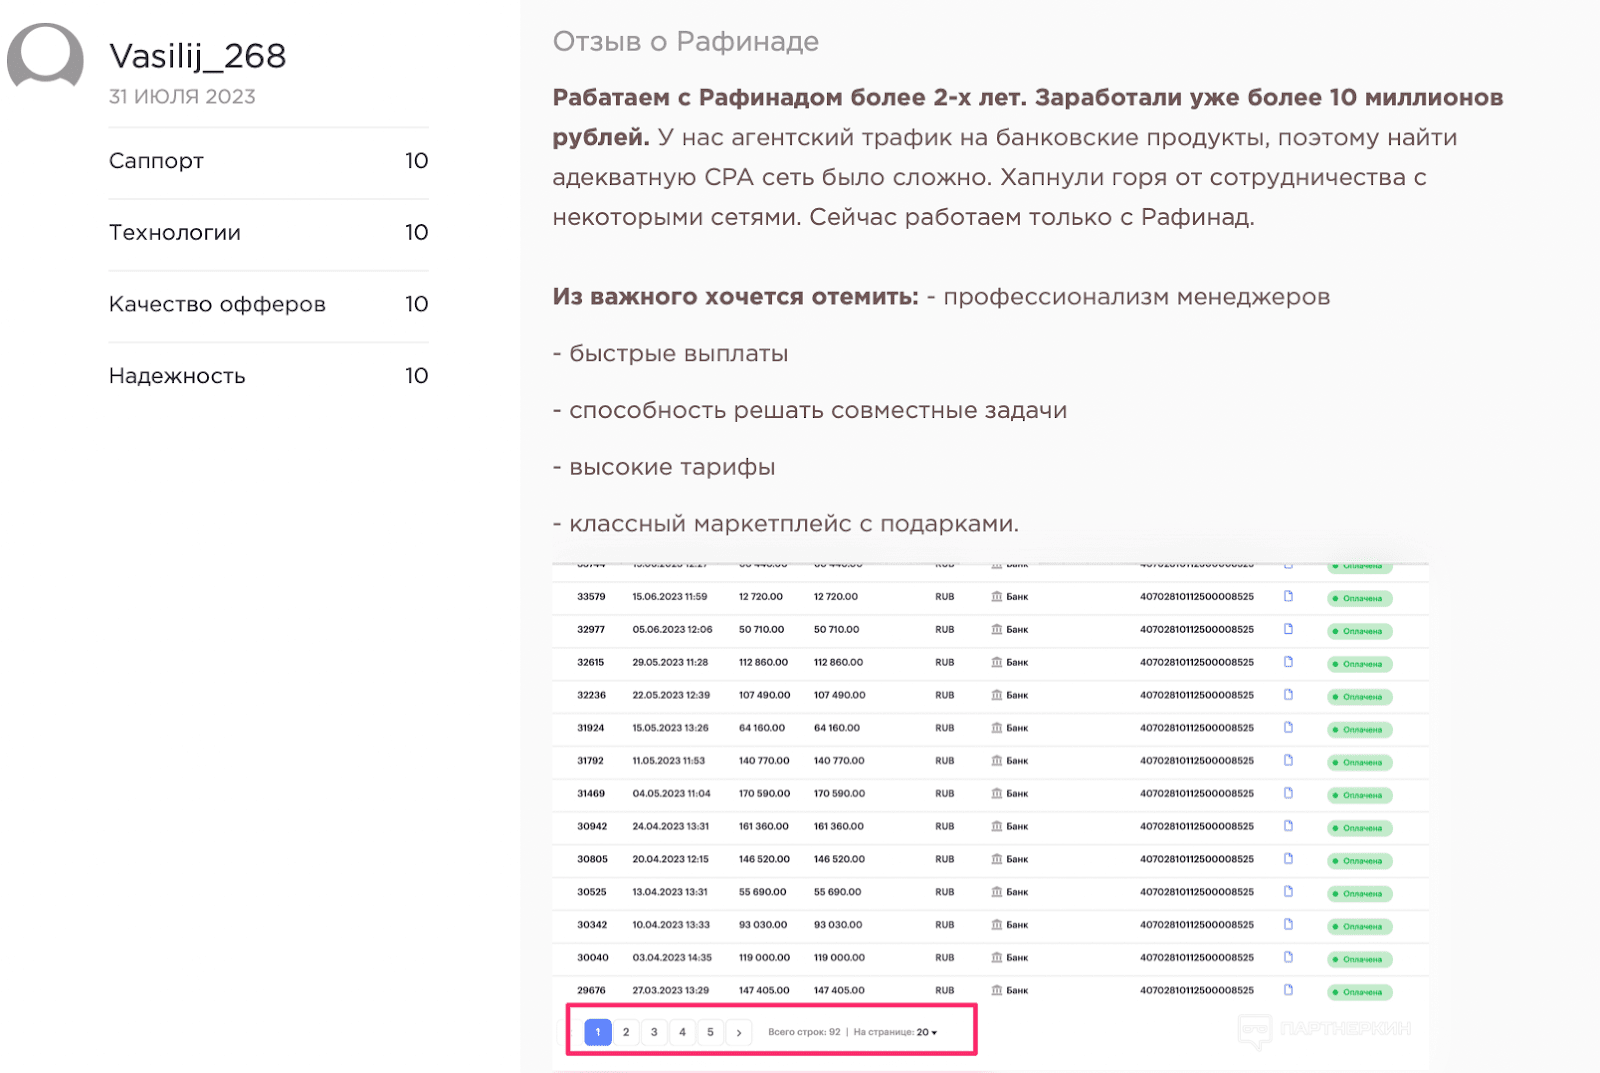The width and height of the screenshot is (1600, 1073).
Task: Click the Надежность score value 10
Action: [416, 376]
